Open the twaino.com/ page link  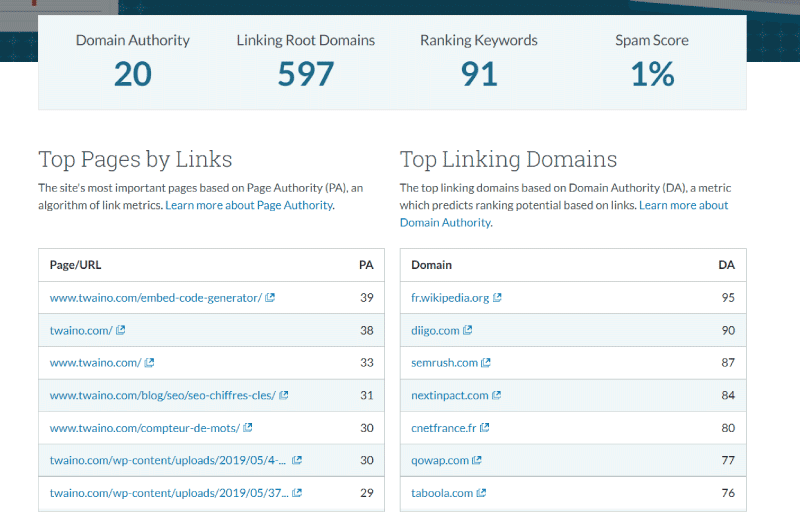[x=81, y=330]
